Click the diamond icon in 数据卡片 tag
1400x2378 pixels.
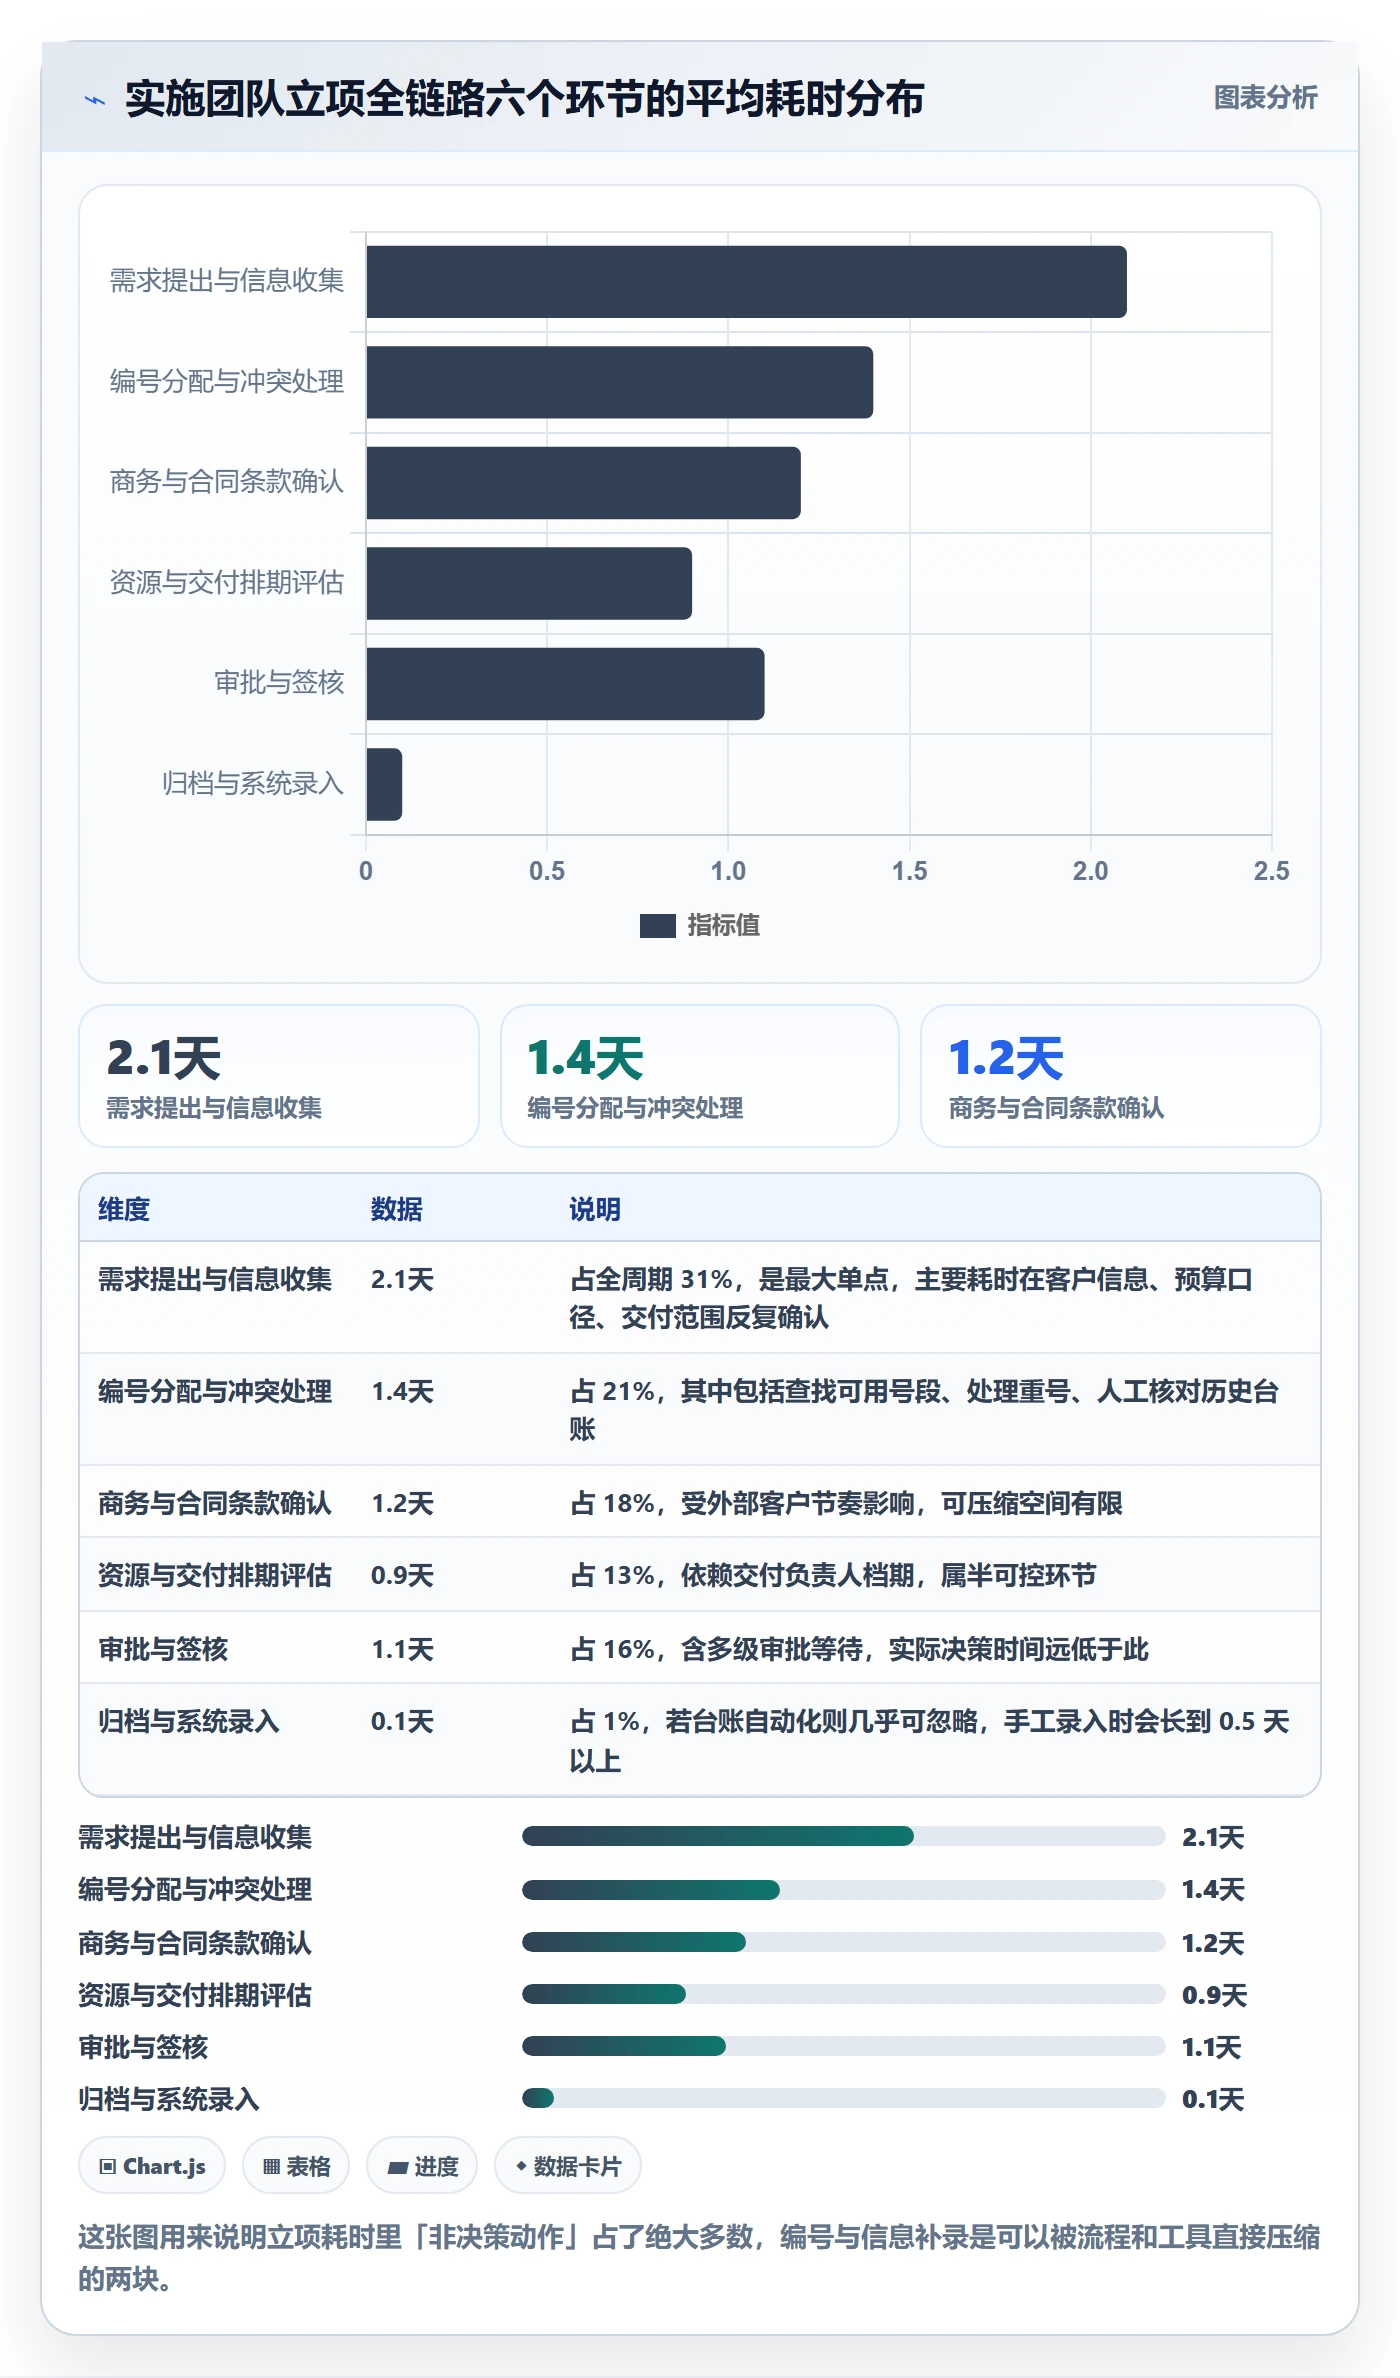(x=521, y=2166)
